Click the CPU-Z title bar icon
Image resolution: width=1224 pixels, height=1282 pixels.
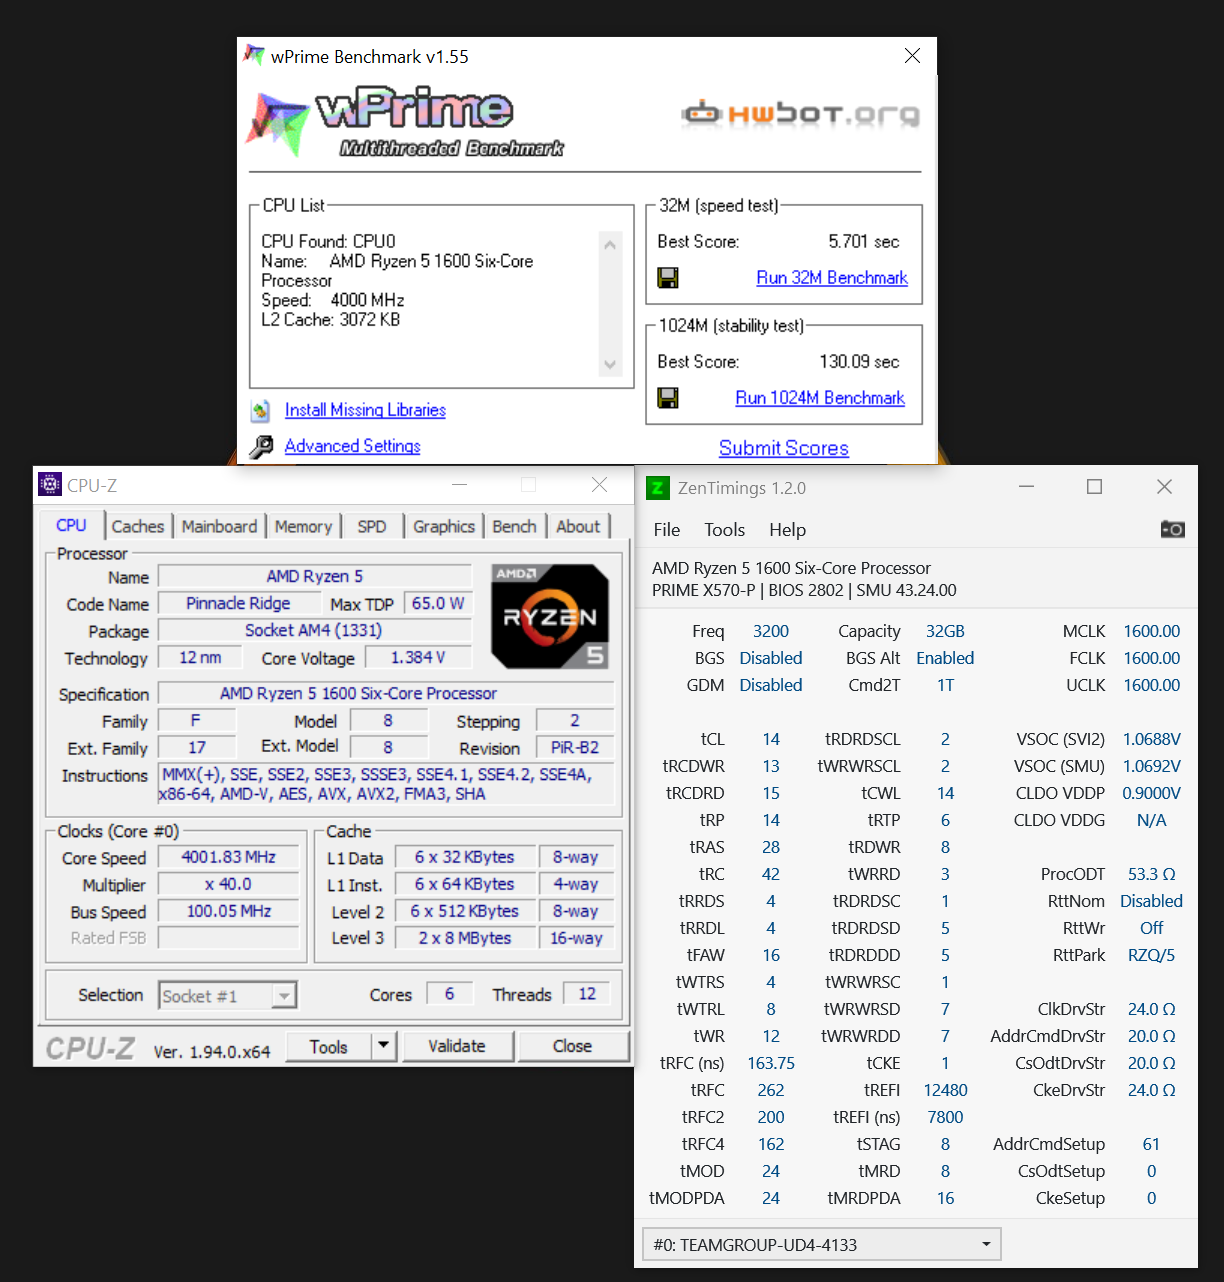(x=50, y=485)
